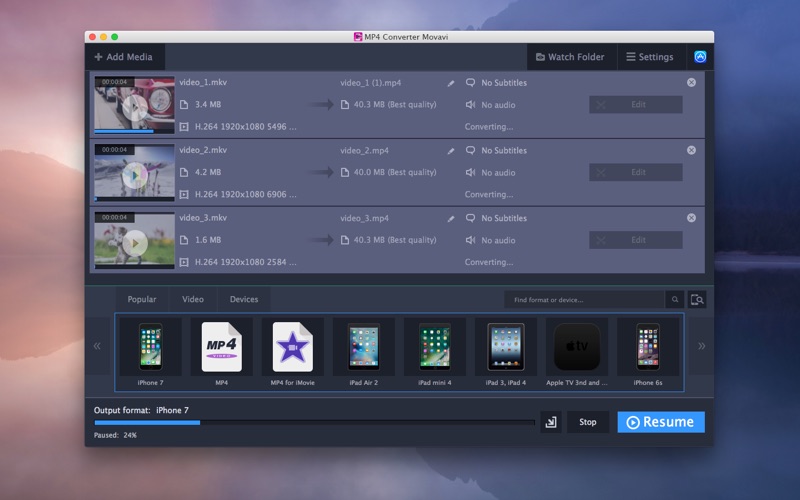Play the video_2.mkv preview thumbnail
The width and height of the screenshot is (800, 500).
tap(135, 175)
